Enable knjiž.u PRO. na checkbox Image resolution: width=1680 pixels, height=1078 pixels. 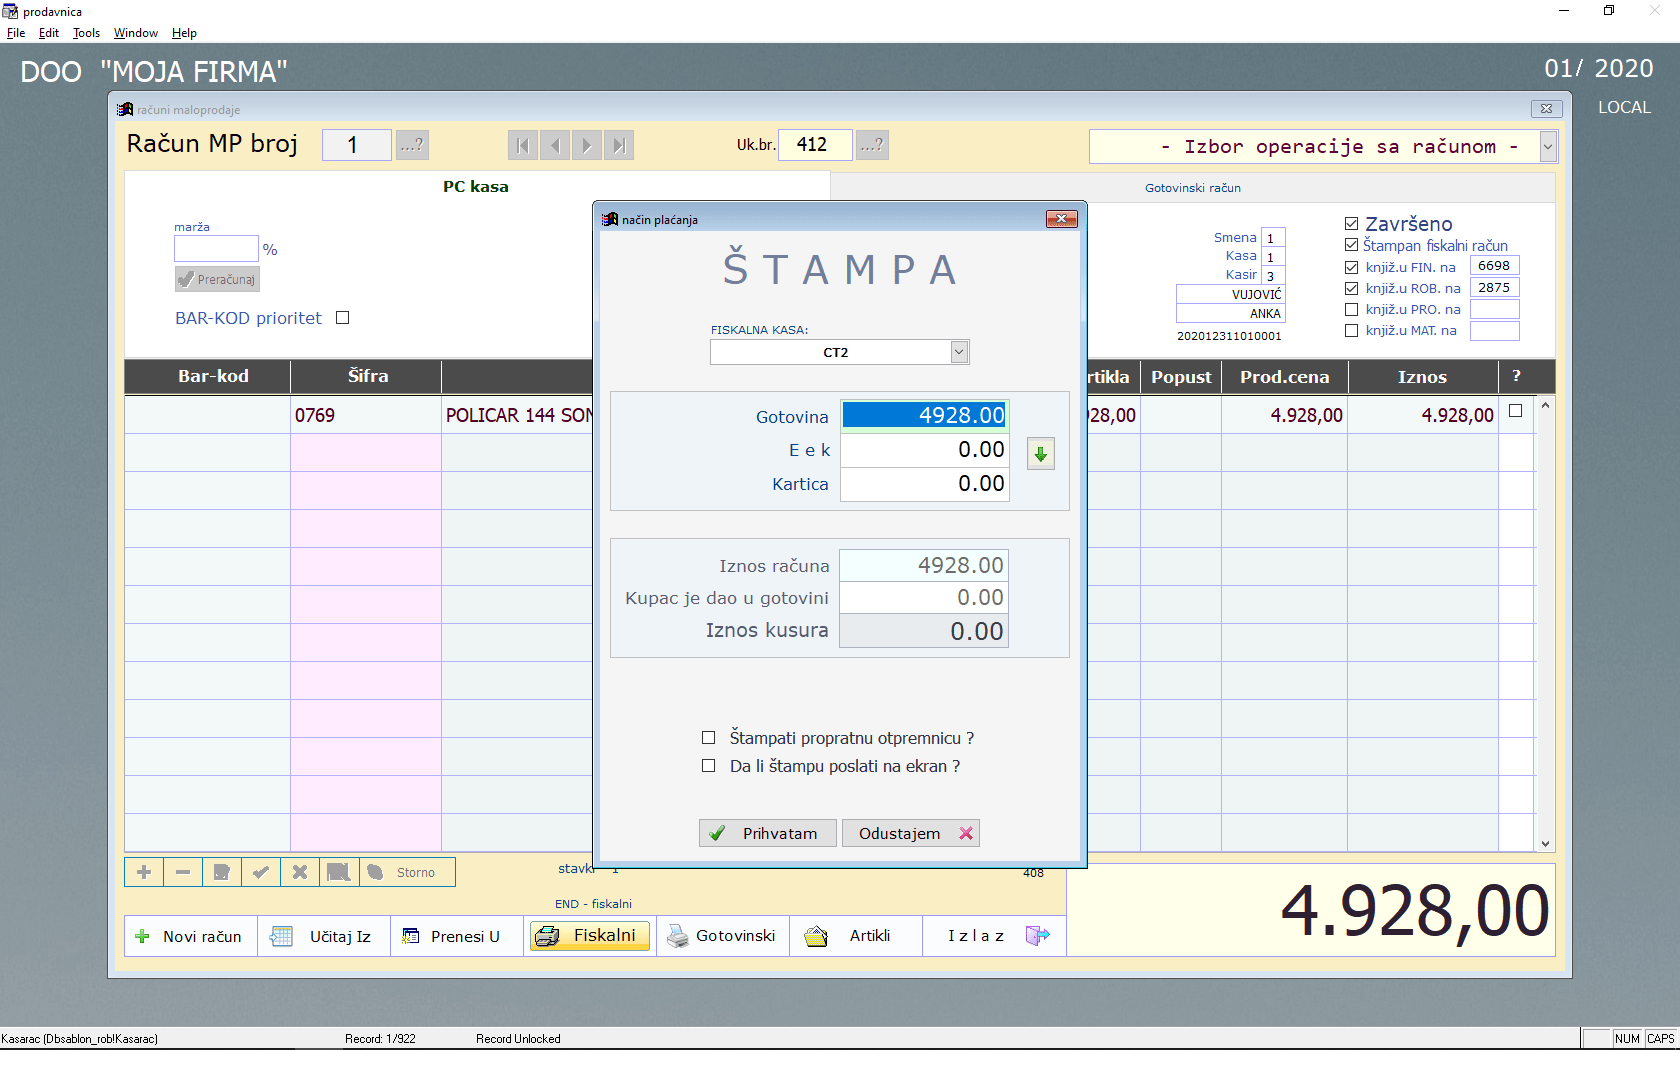1351,310
